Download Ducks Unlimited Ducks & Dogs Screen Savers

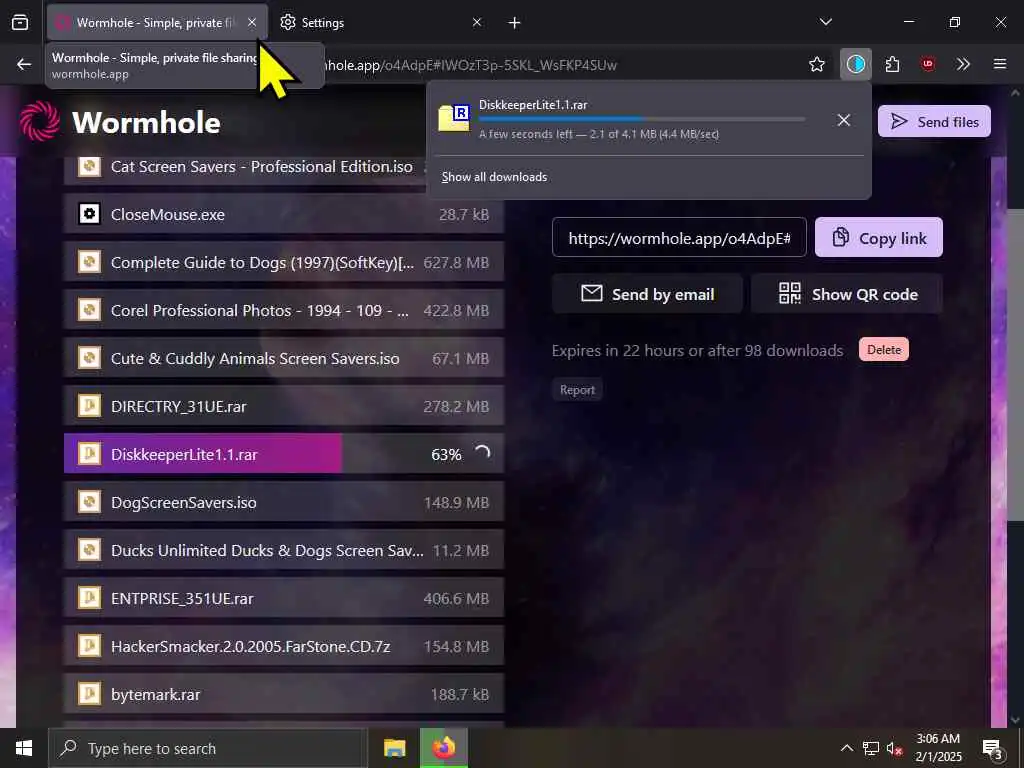click(x=284, y=551)
